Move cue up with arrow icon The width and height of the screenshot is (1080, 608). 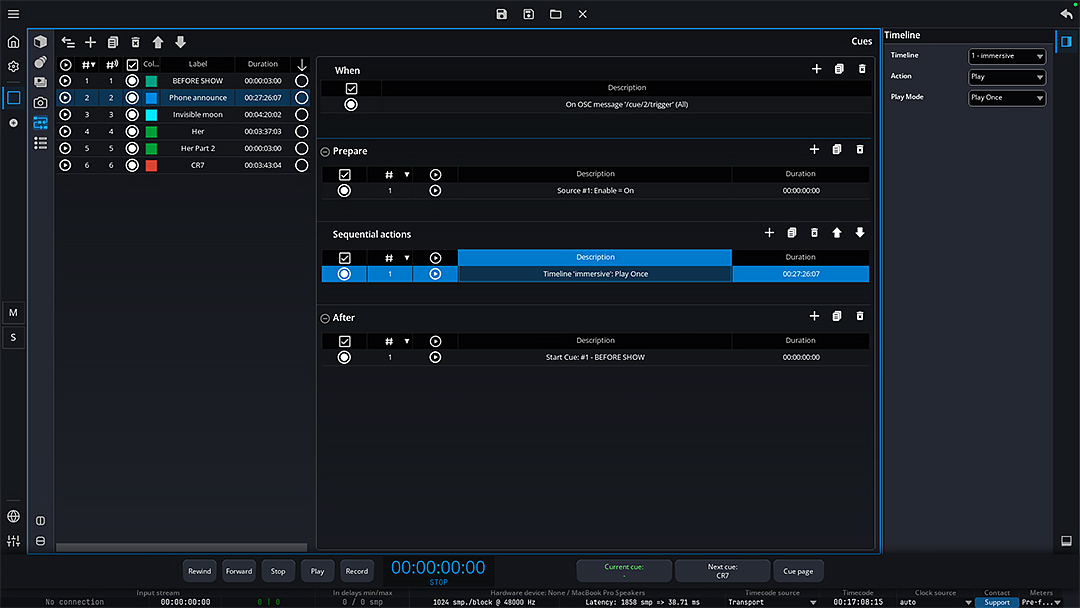click(x=158, y=42)
